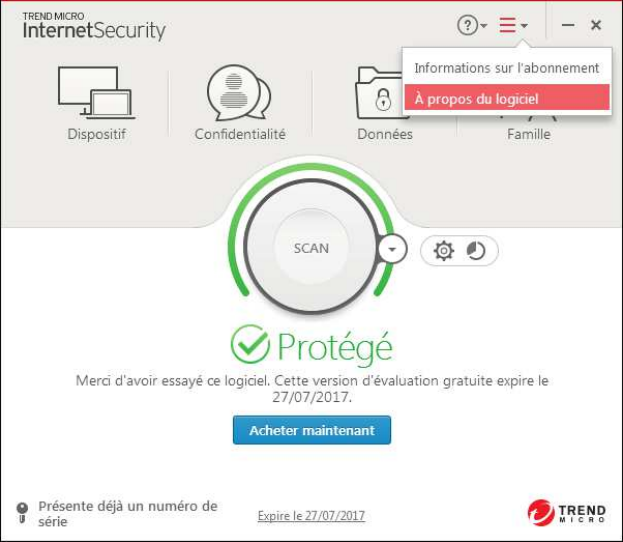Open the Expire le 27/07/2017 link
Image resolution: width=623 pixels, height=542 pixels.
311,516
